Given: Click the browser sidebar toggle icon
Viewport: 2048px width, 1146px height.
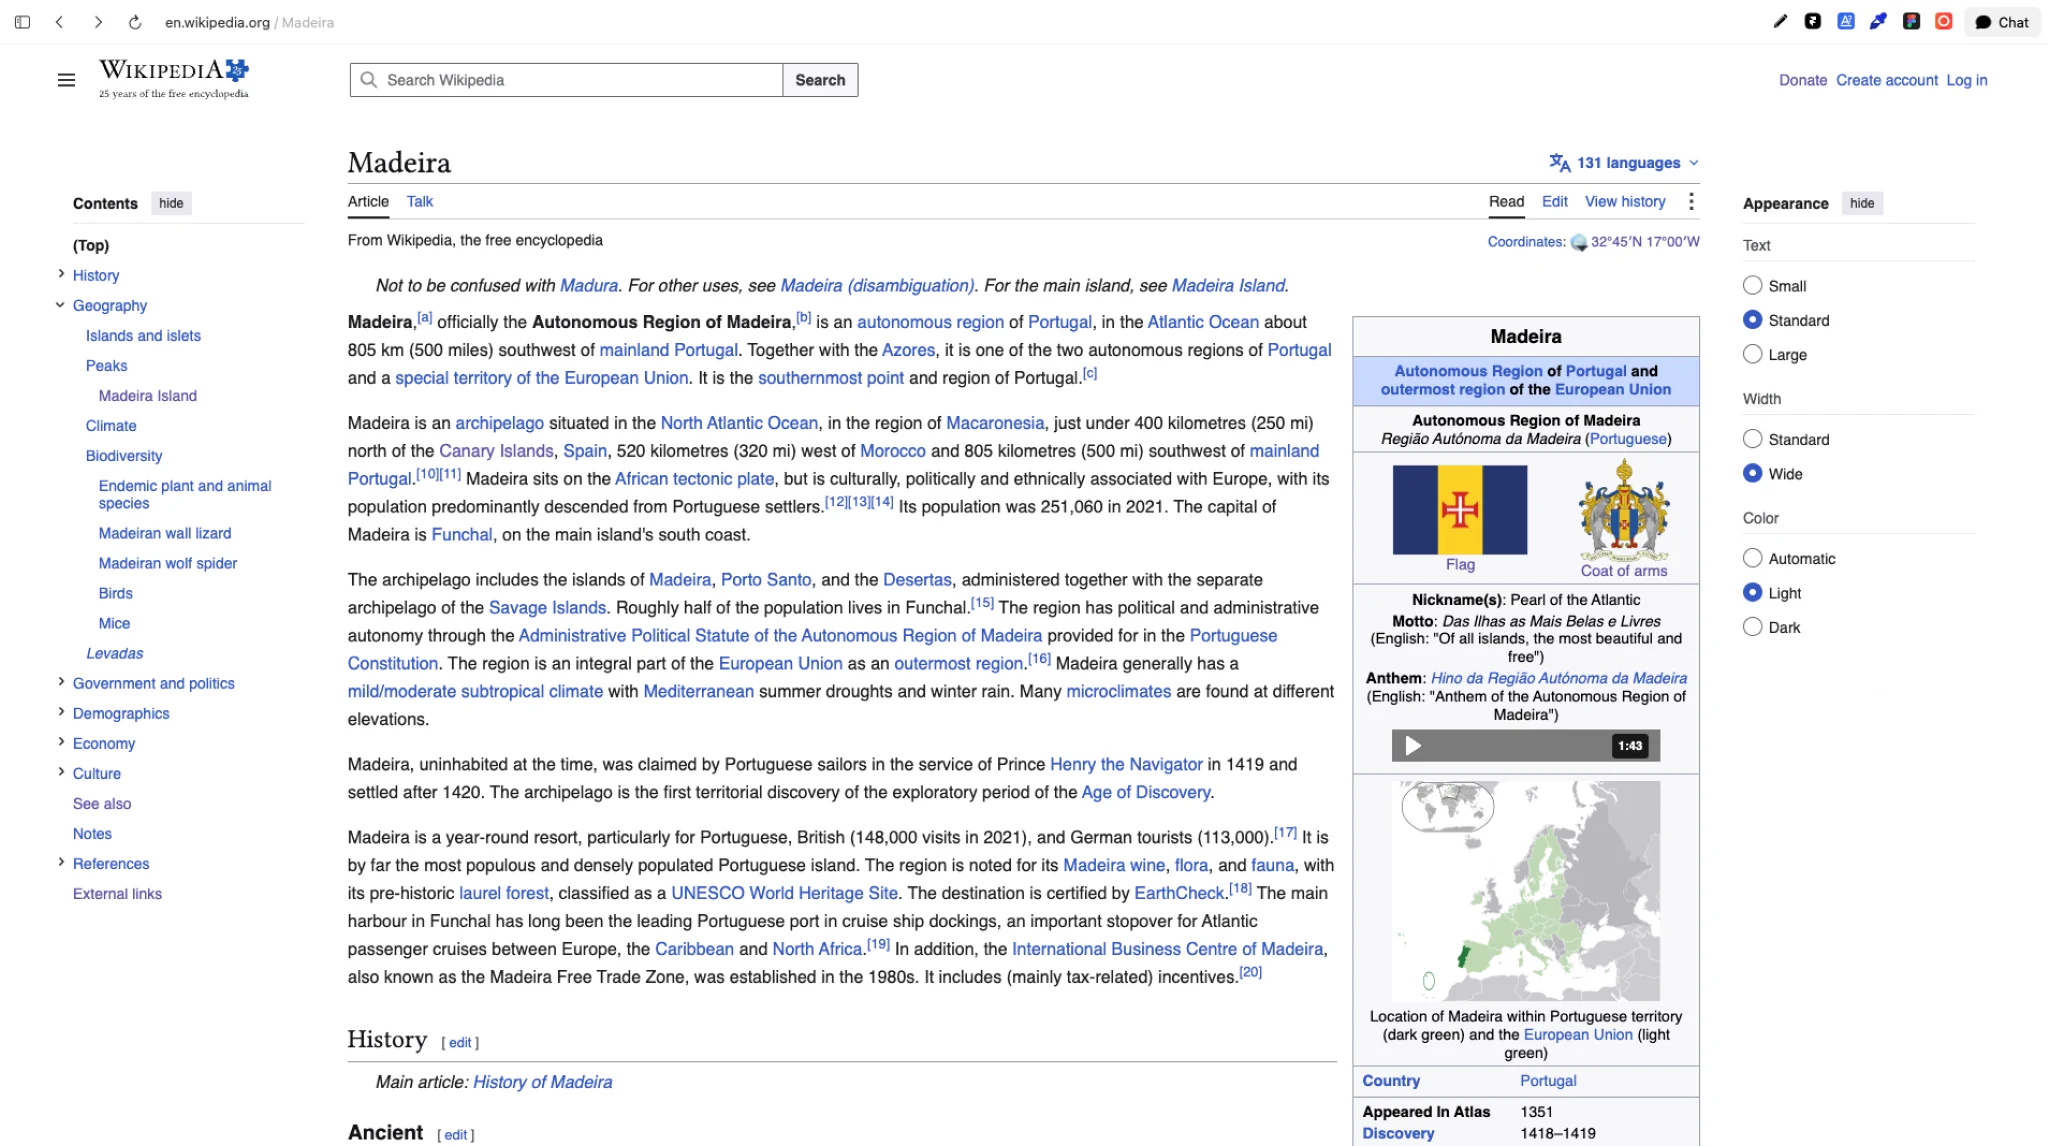Looking at the screenshot, I should pyautogui.click(x=22, y=22).
